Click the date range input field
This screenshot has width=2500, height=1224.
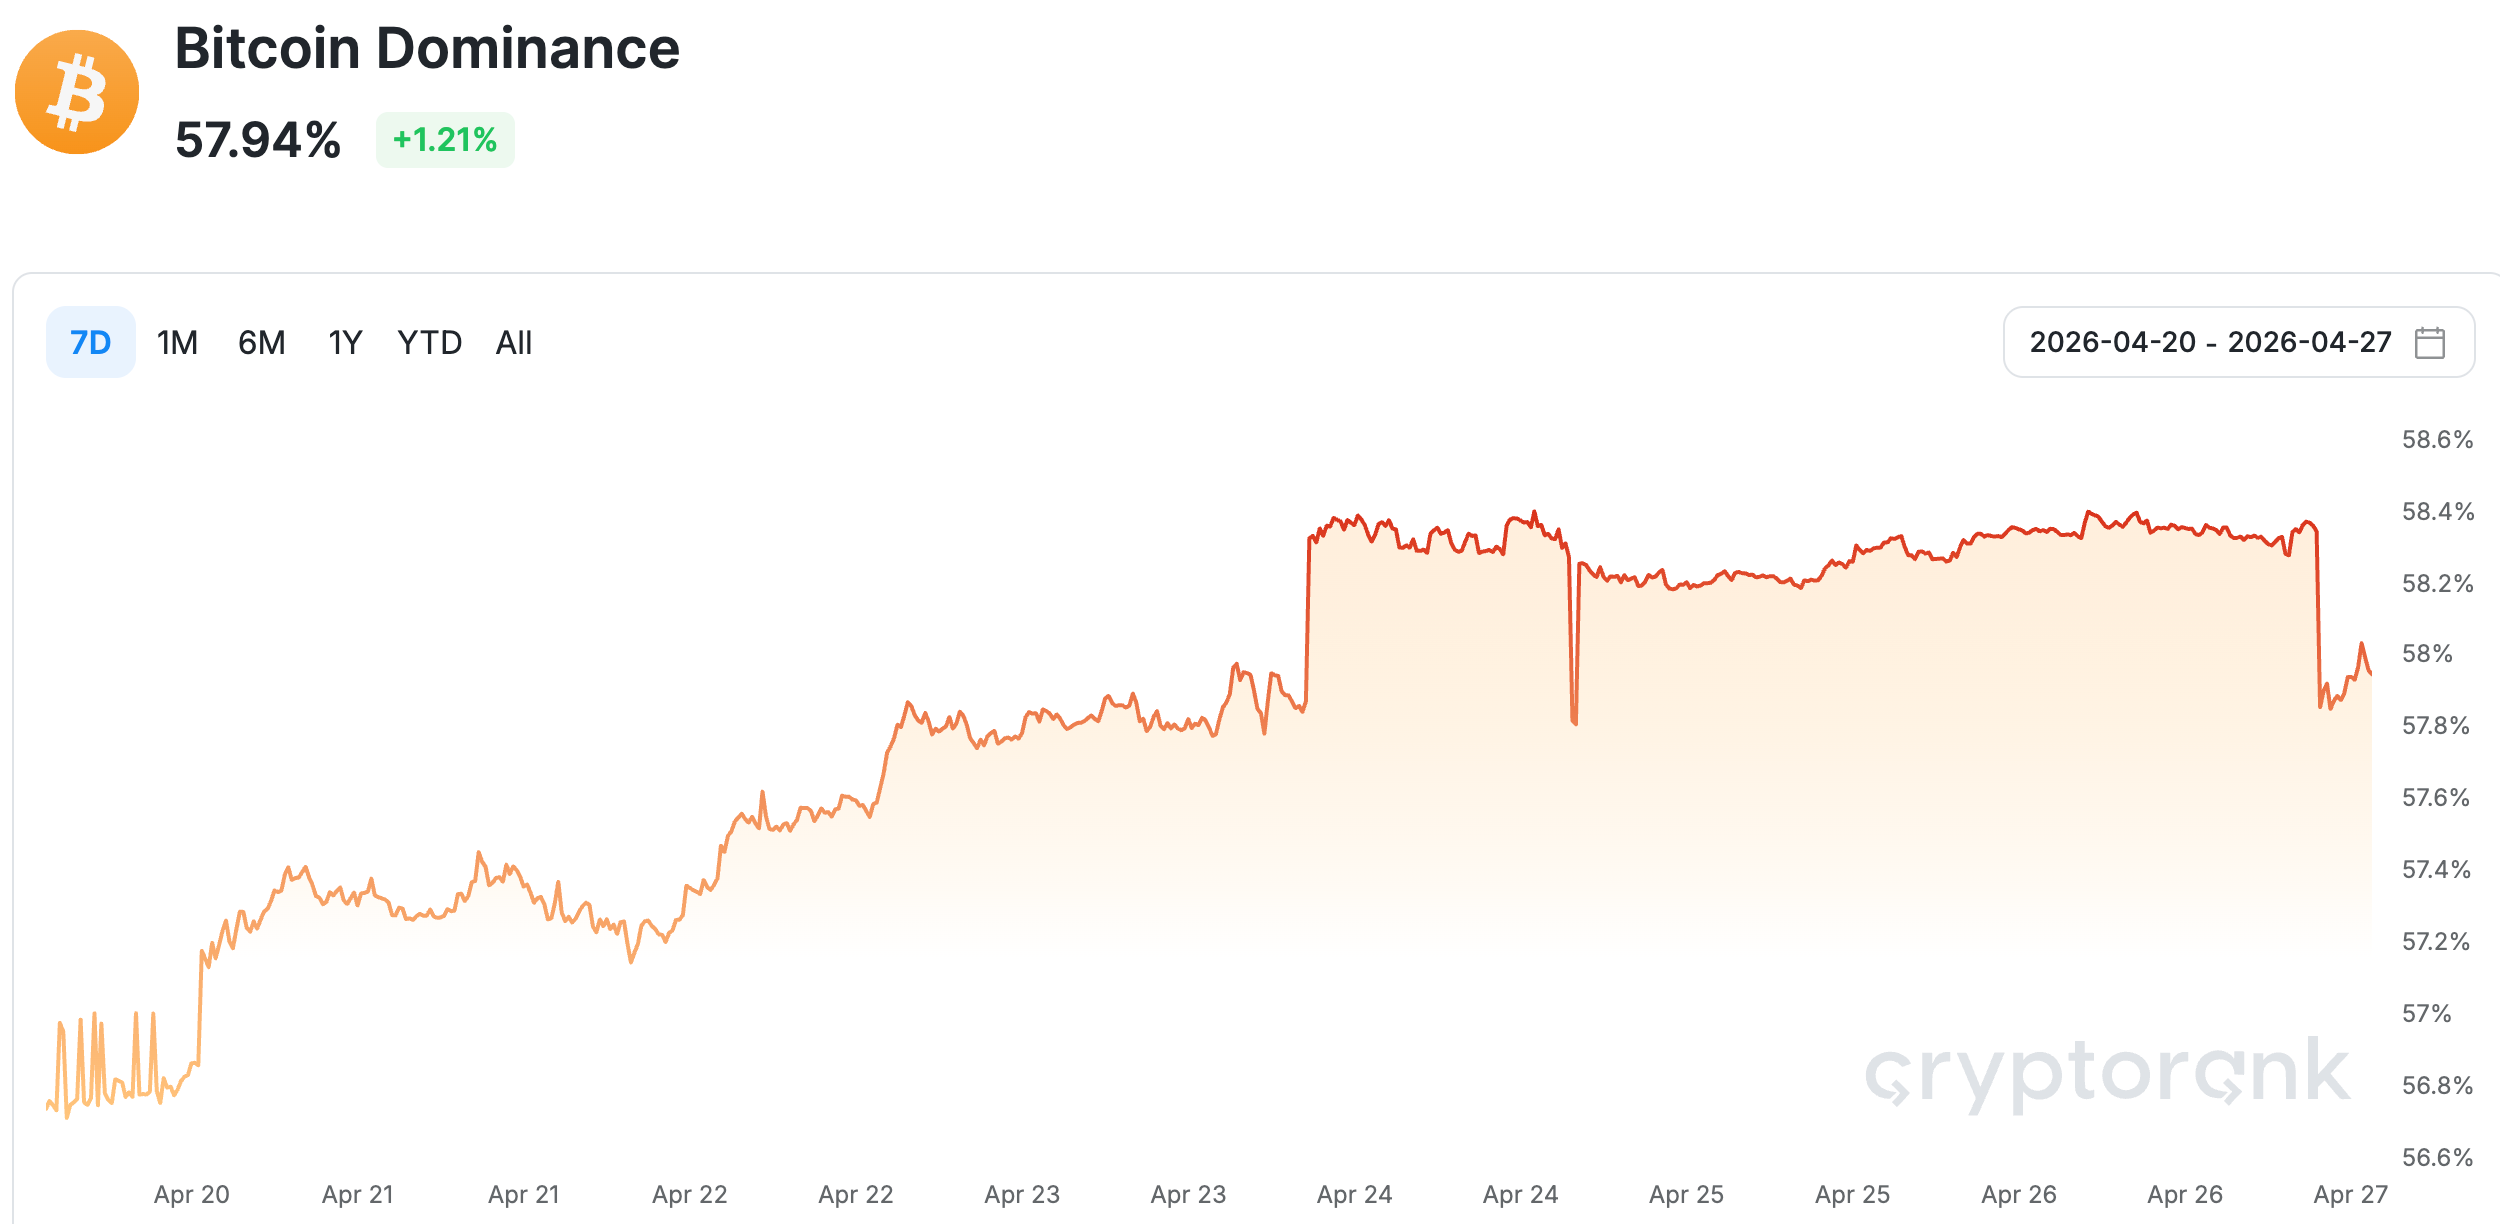(2210, 343)
